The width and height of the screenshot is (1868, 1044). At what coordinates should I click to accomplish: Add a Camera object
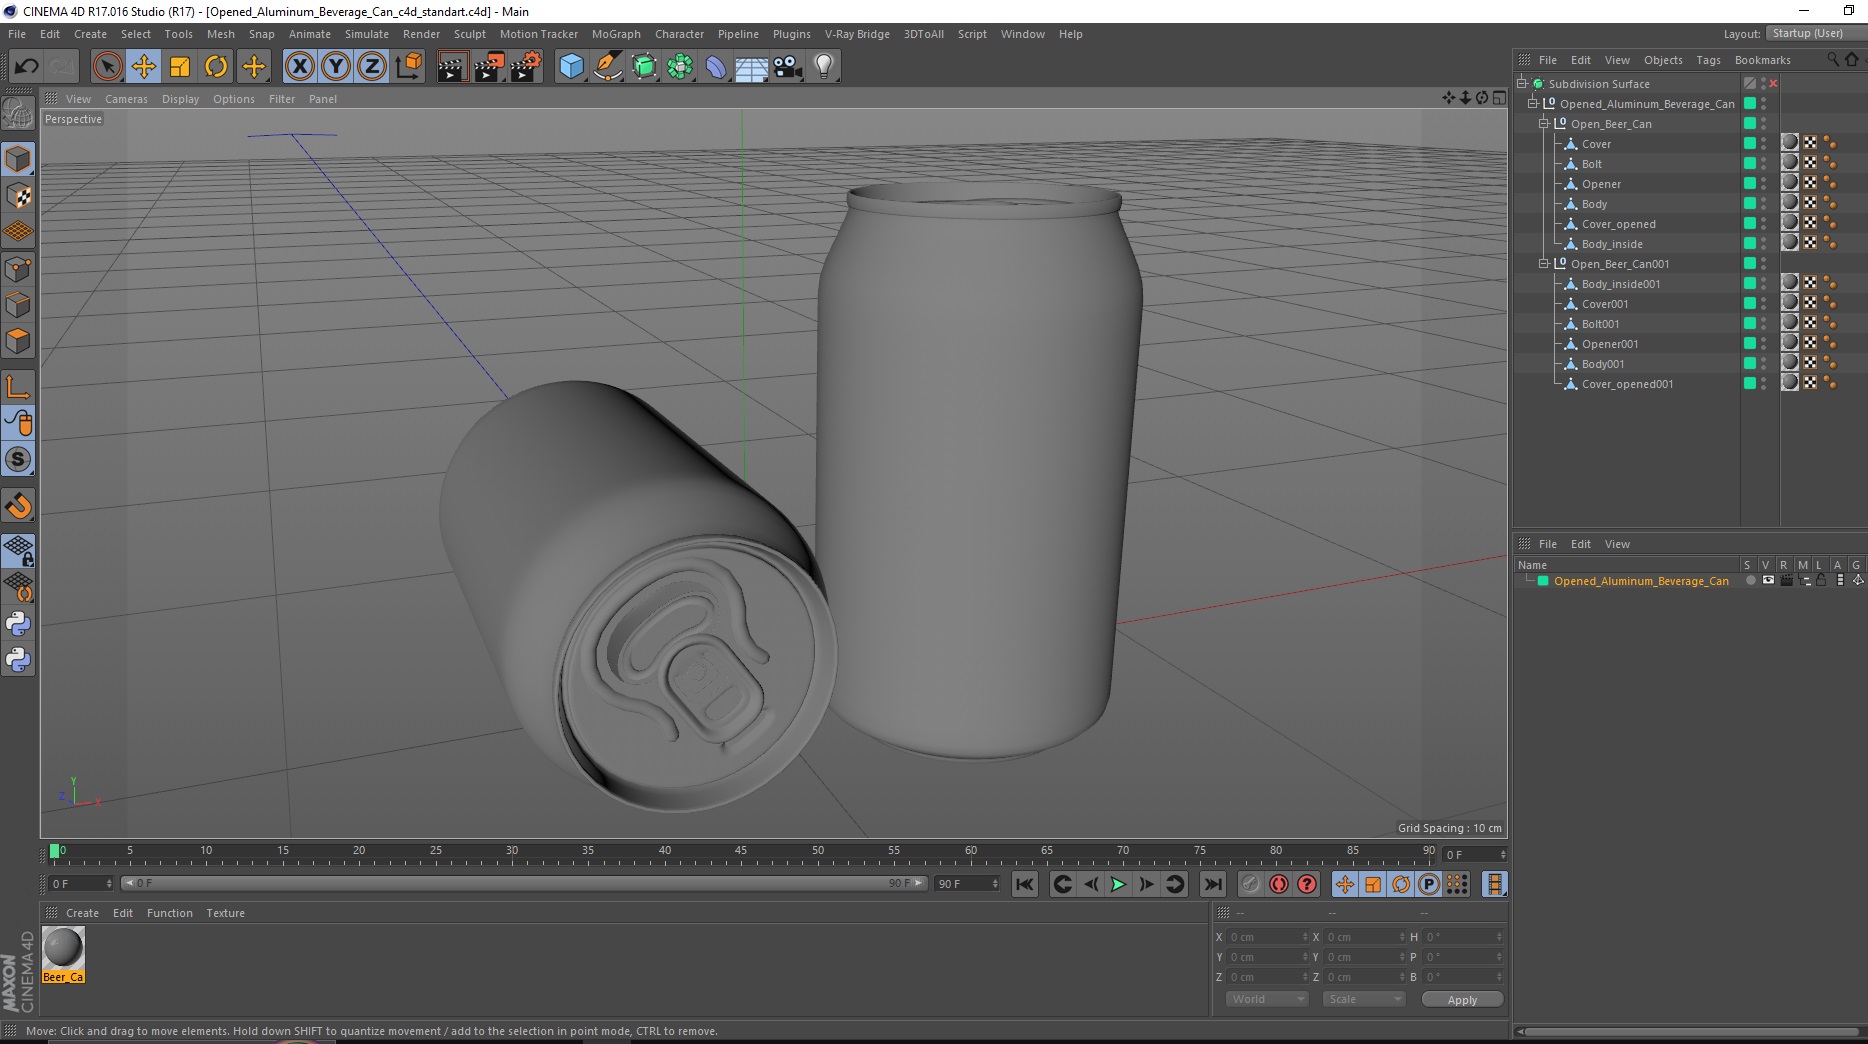[x=788, y=67]
